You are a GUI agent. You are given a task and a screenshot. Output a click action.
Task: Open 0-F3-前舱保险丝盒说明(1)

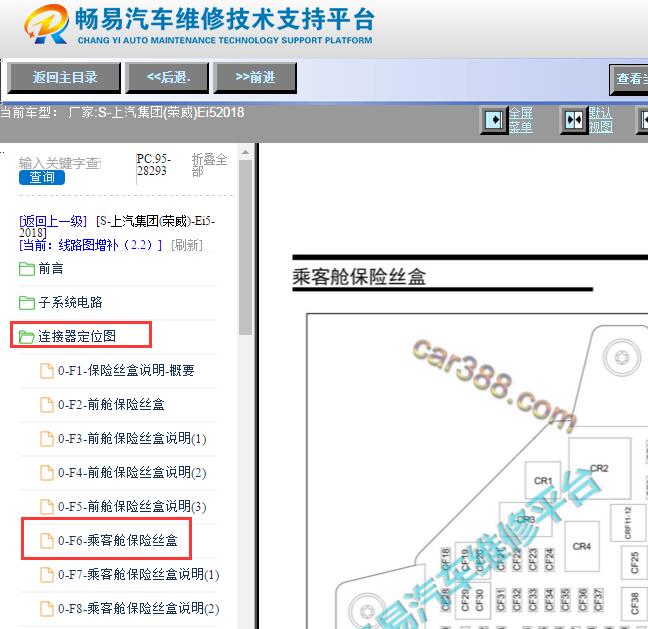pos(132,438)
